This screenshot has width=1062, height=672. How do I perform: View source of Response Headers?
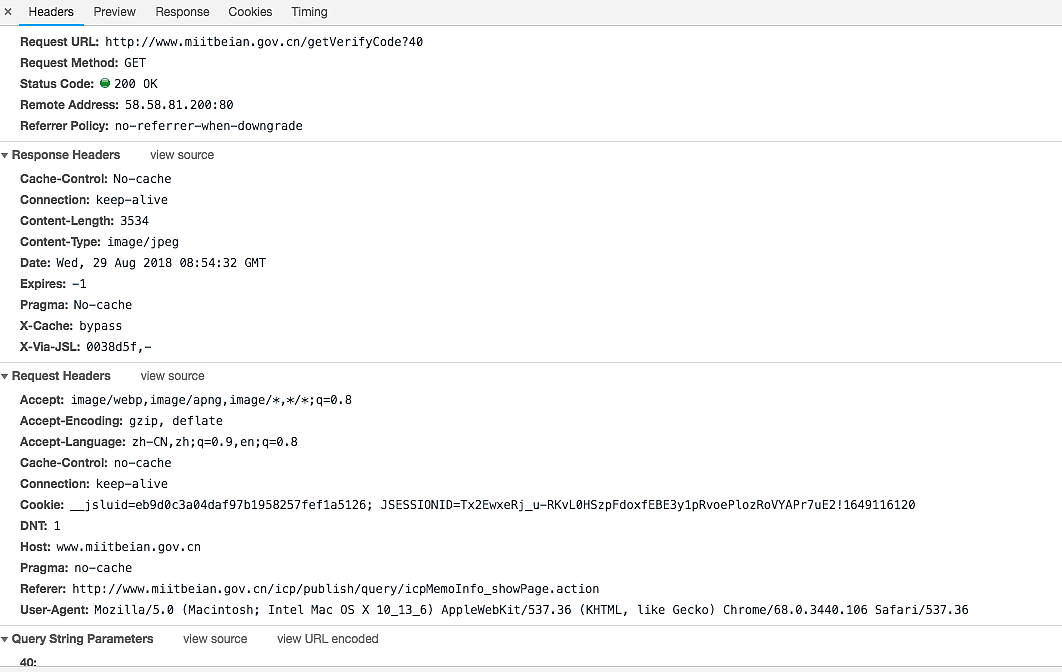click(182, 155)
